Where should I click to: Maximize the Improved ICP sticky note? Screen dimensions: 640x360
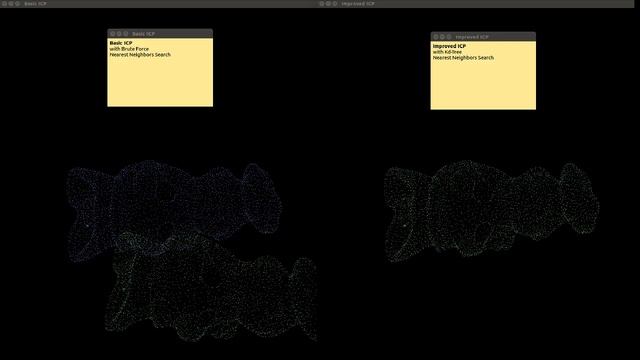pyautogui.click(x=449, y=37)
